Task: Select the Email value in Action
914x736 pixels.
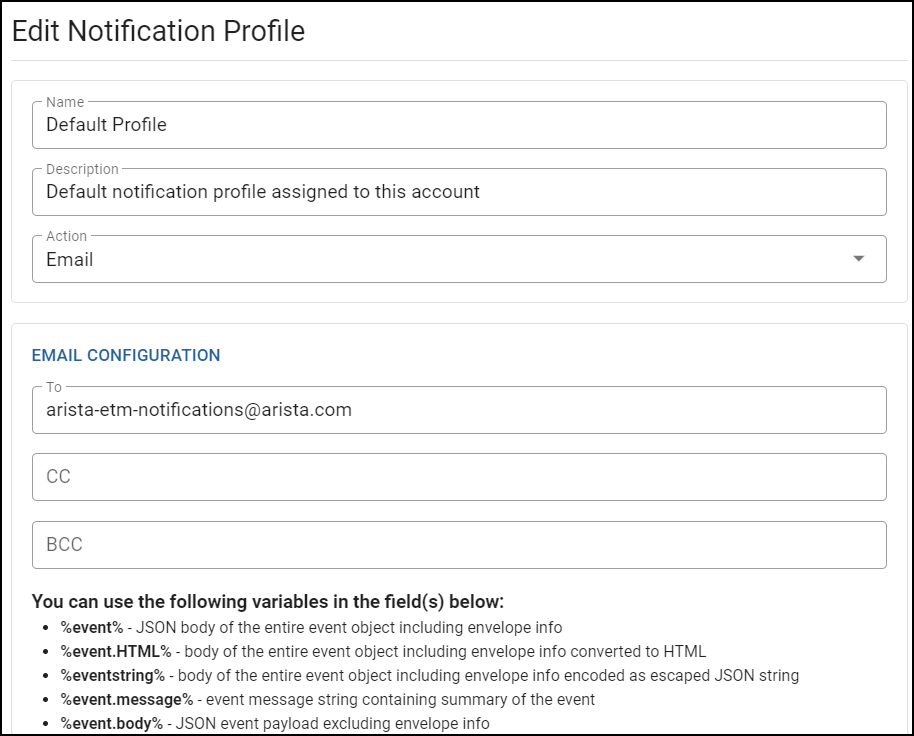Action: (69, 259)
